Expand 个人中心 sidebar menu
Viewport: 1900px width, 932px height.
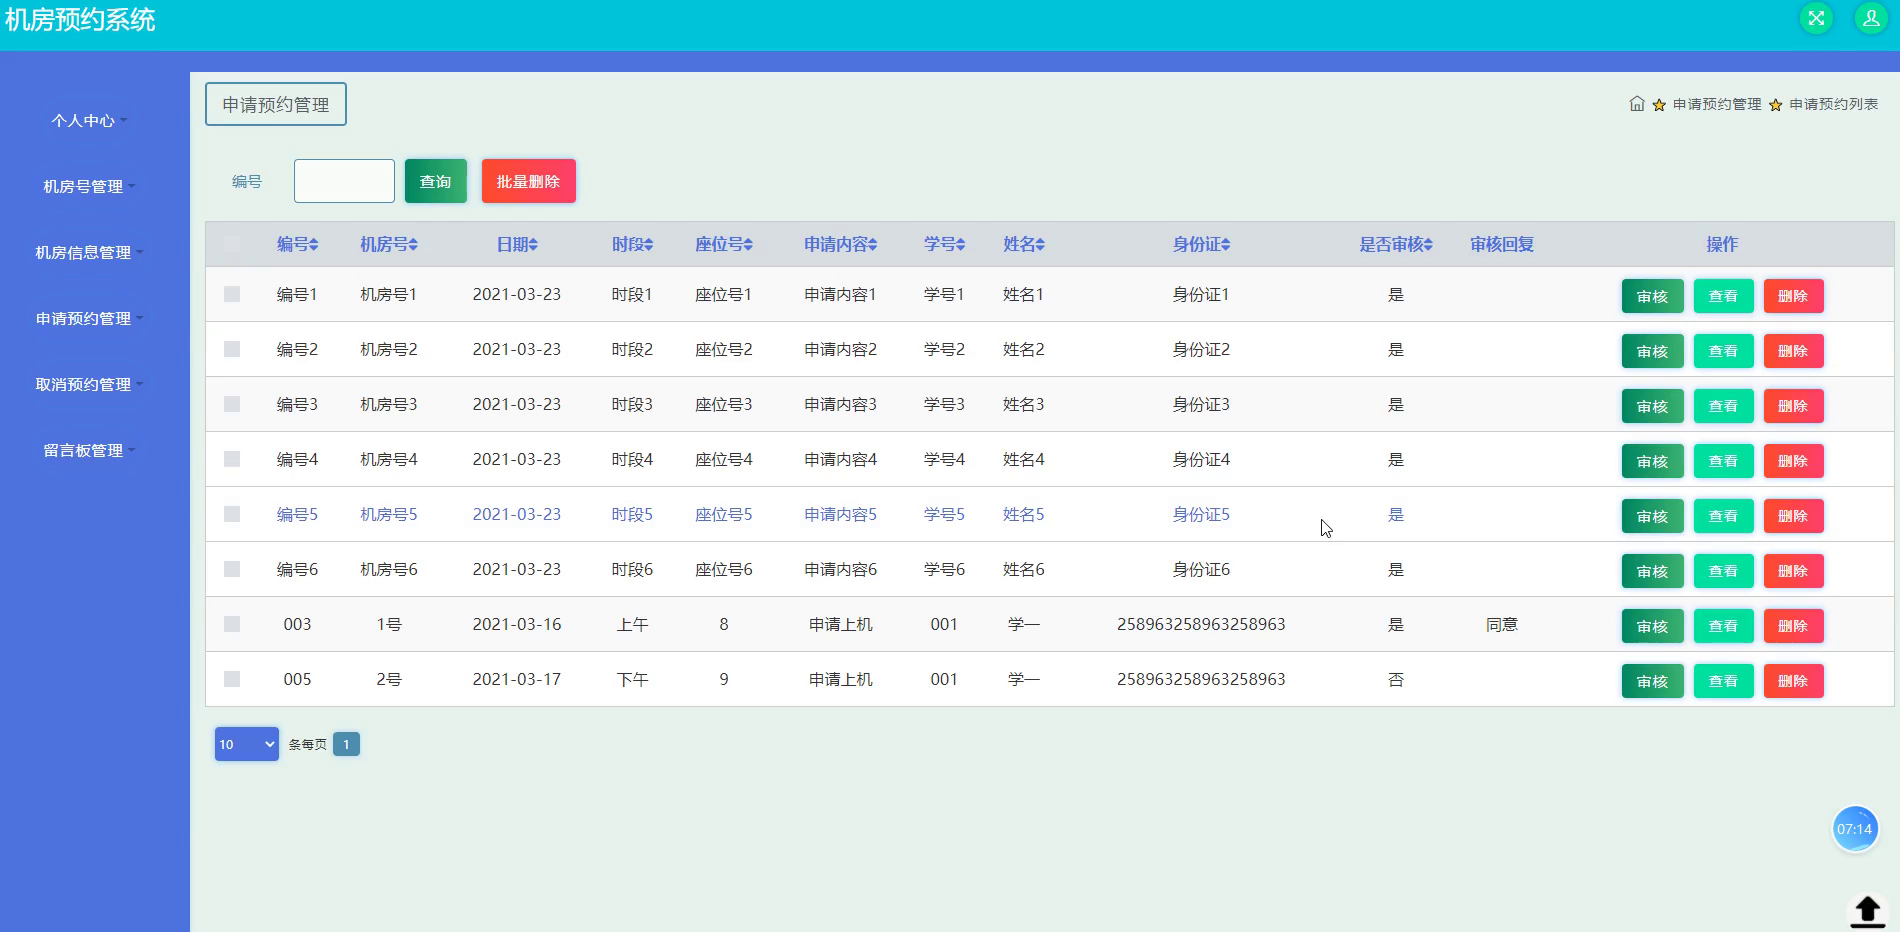(x=89, y=121)
